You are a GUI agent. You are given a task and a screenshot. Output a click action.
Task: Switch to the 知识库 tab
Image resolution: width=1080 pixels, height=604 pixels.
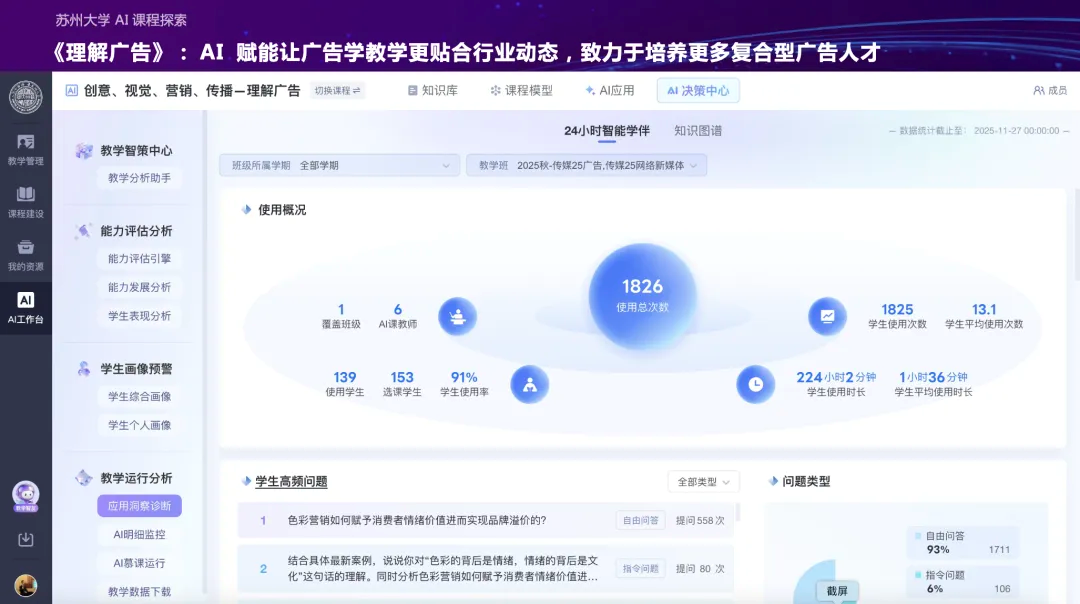(433, 91)
